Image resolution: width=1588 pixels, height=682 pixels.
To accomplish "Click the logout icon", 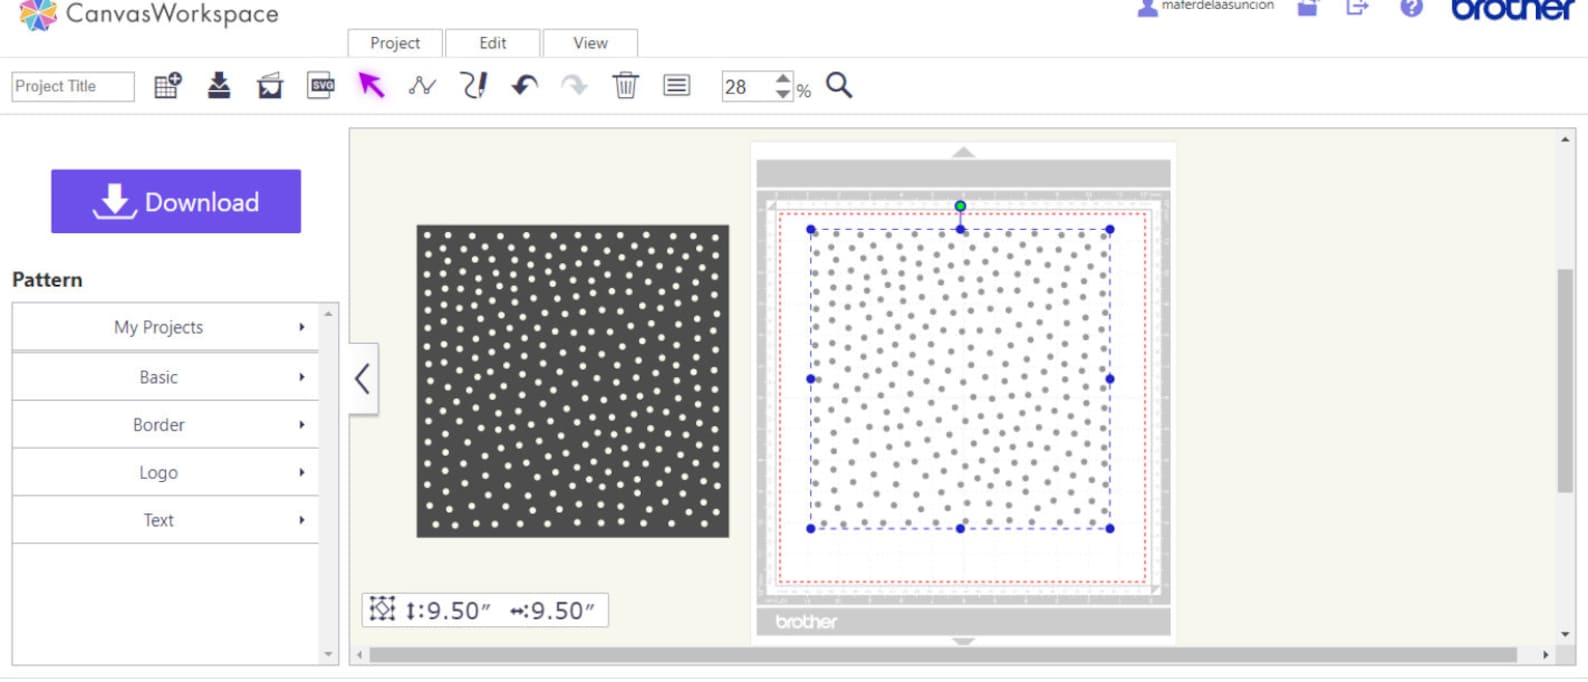I will click(x=1357, y=7).
